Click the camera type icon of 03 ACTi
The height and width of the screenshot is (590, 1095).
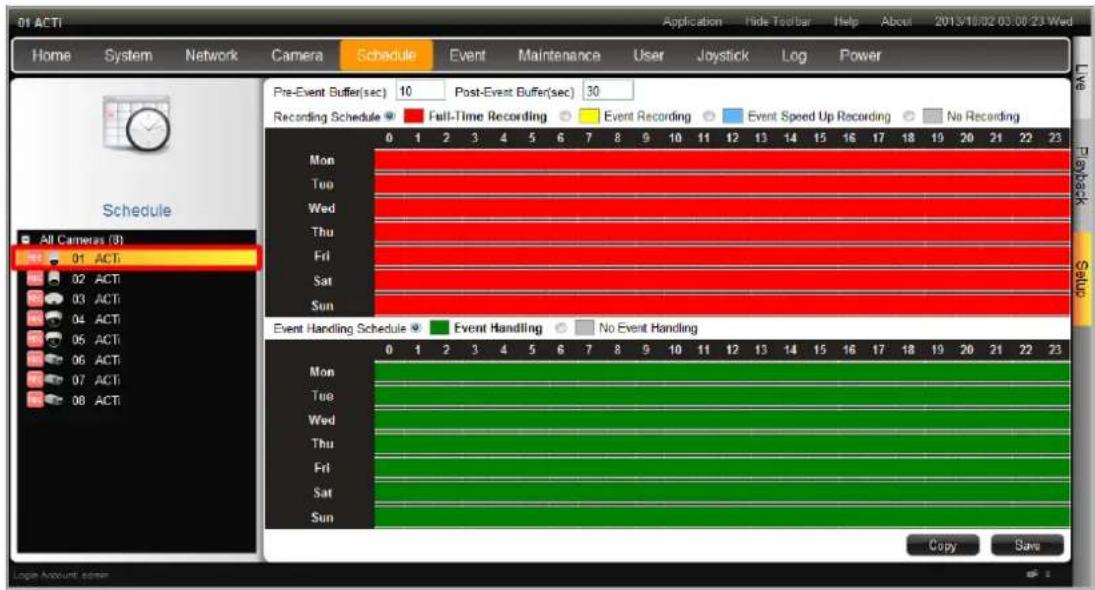54,299
